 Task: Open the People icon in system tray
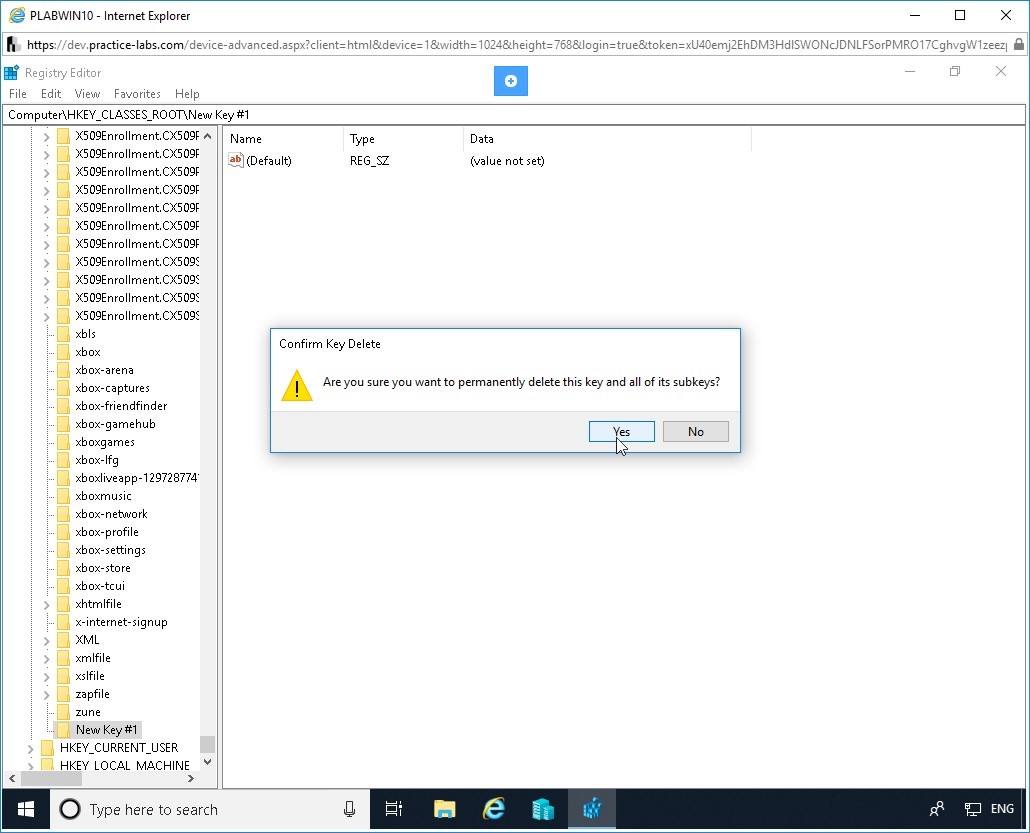point(937,809)
